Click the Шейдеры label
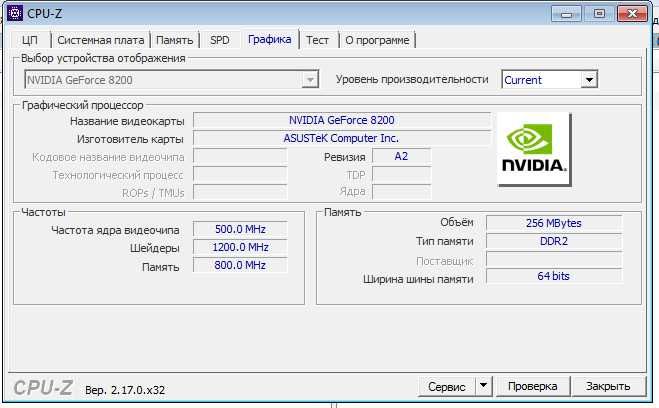This screenshot has height=408, width=659. coord(155,248)
